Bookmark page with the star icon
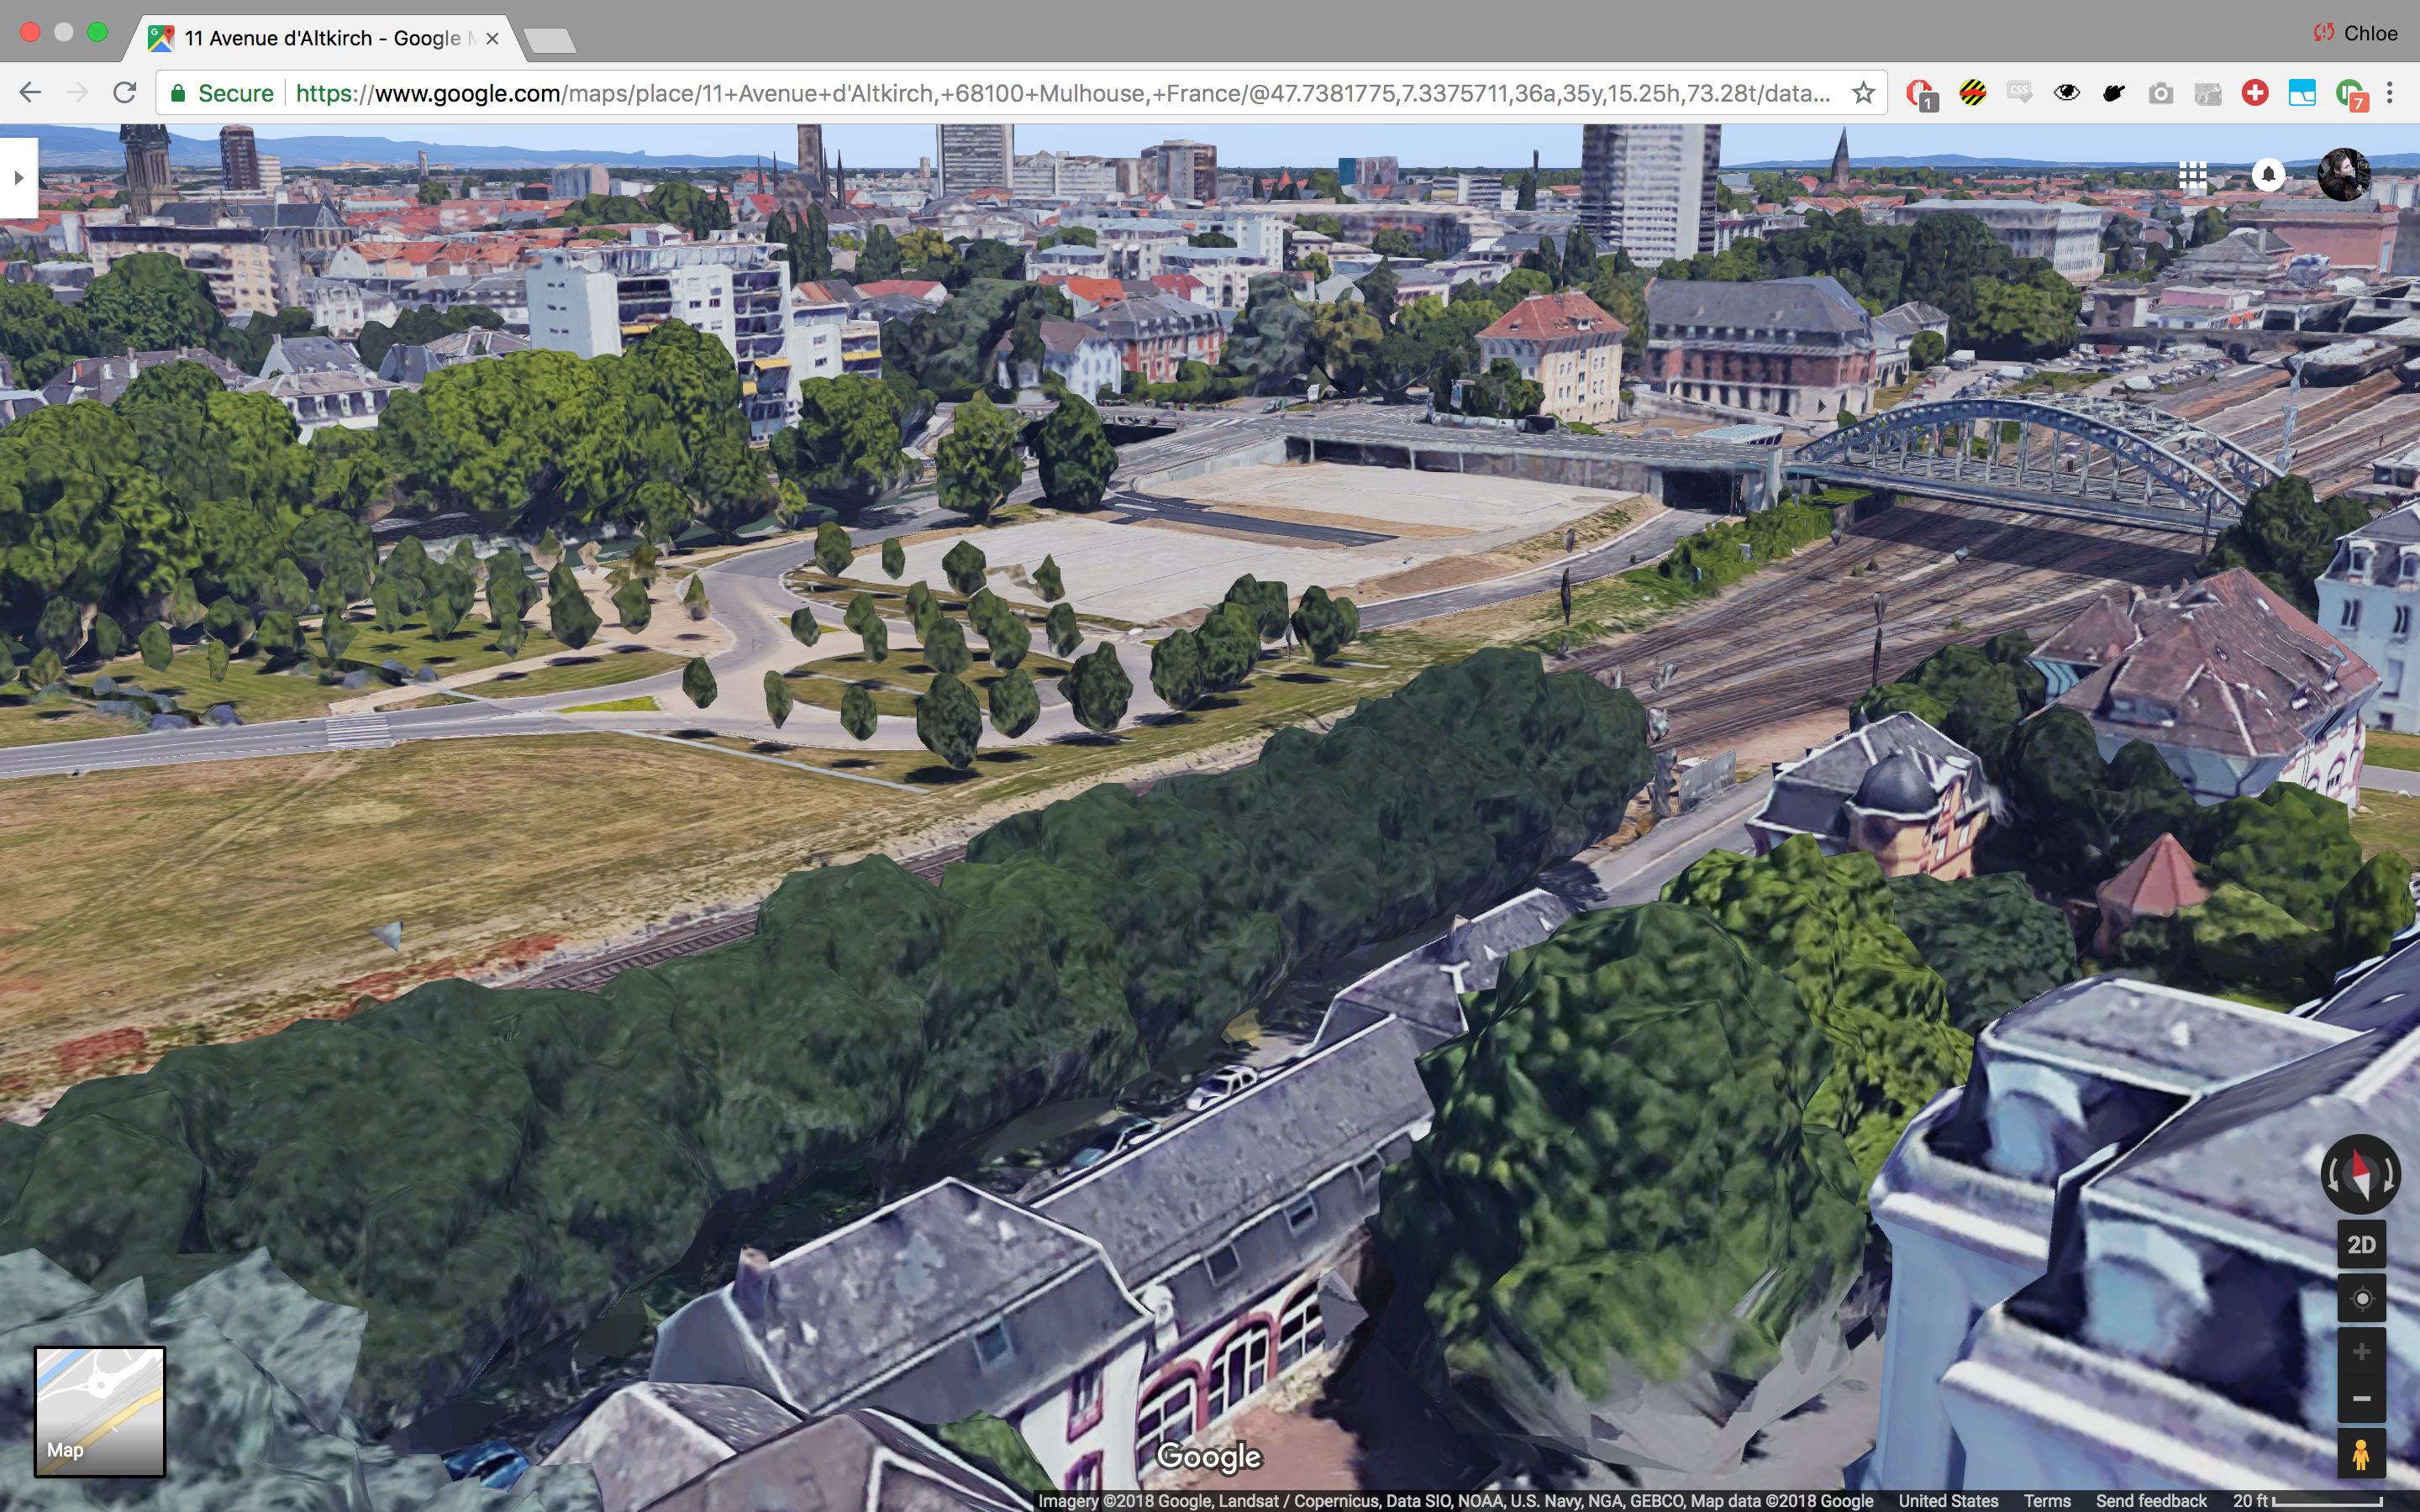Viewport: 2420px width, 1512px height. 1863,93
